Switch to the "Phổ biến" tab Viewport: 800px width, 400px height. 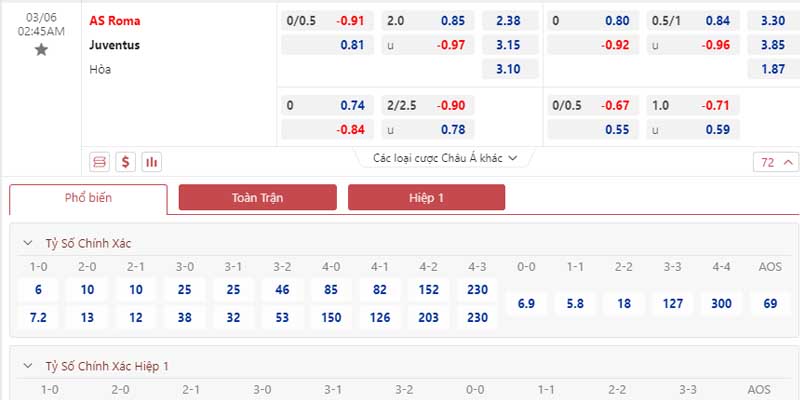pos(88,198)
